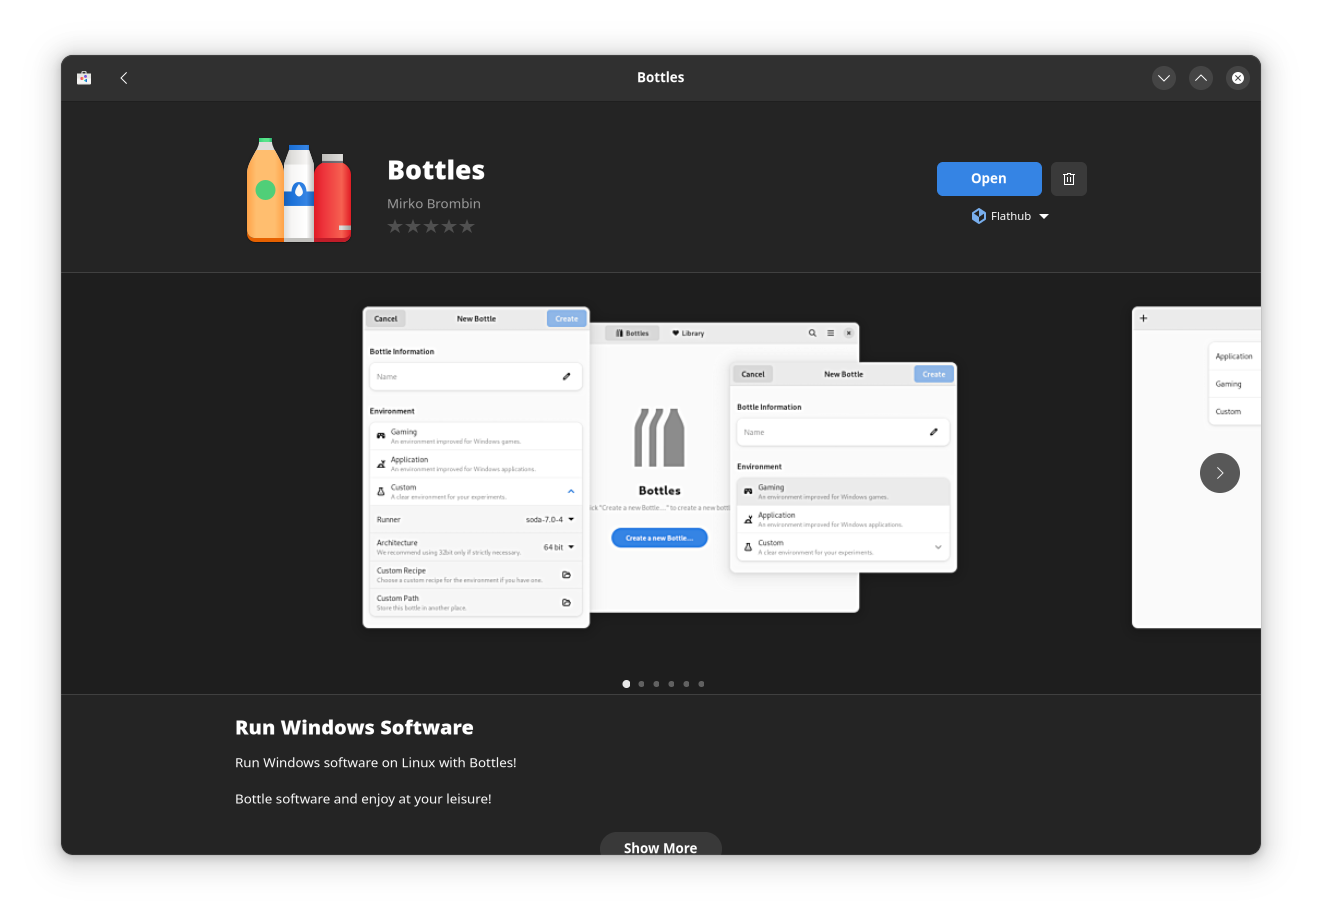Screen dimensions: 1322x922
Task: Select the first carousel page dot
Action: [626, 684]
